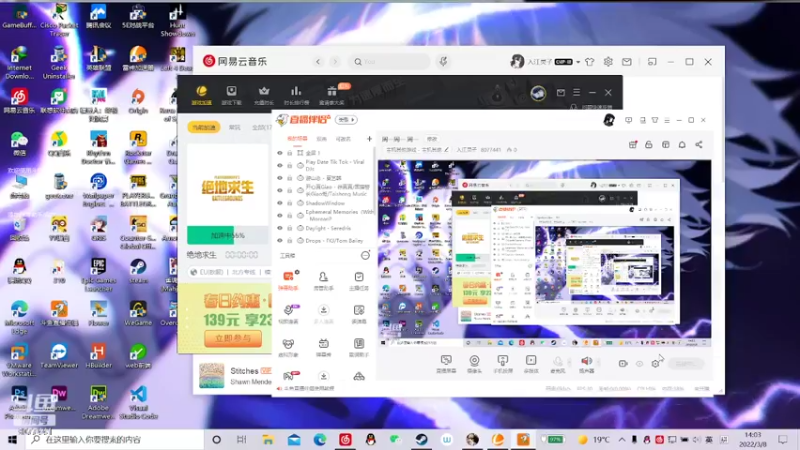Open the game download tab in the accelerator
This screenshot has width=800, height=450.
pos(232,95)
